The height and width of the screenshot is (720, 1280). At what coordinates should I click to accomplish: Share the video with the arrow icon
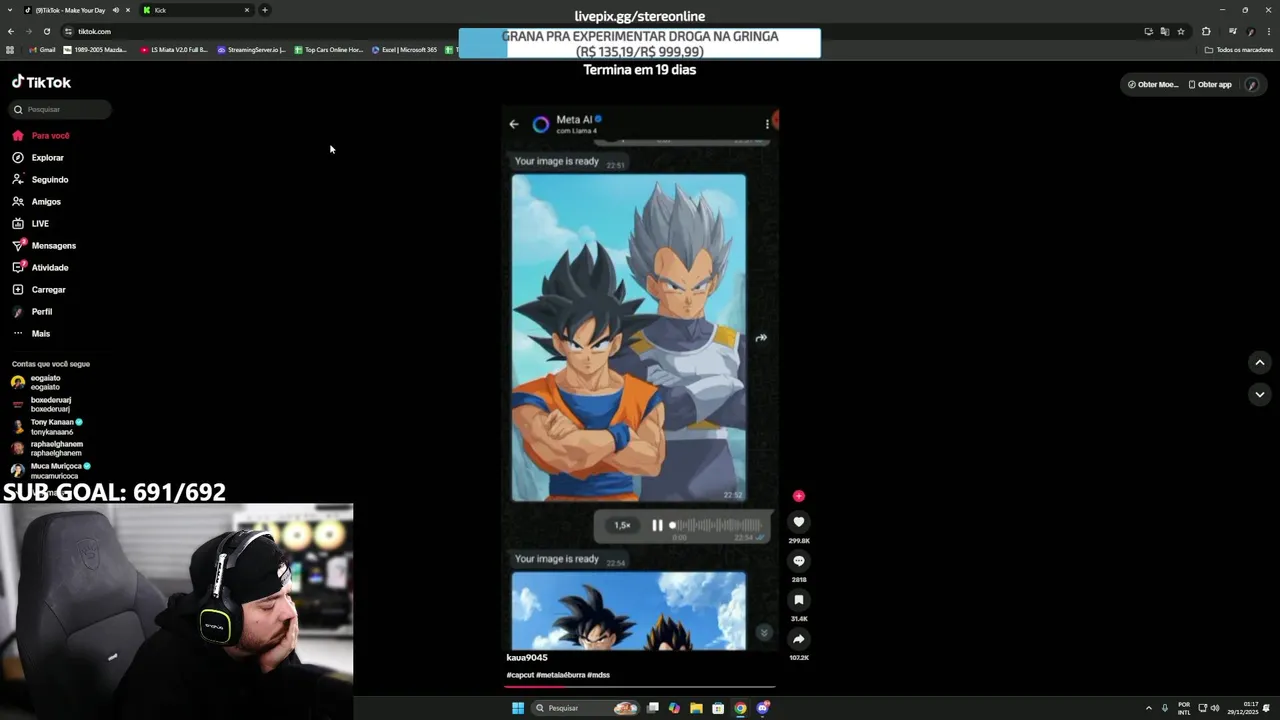coord(798,639)
